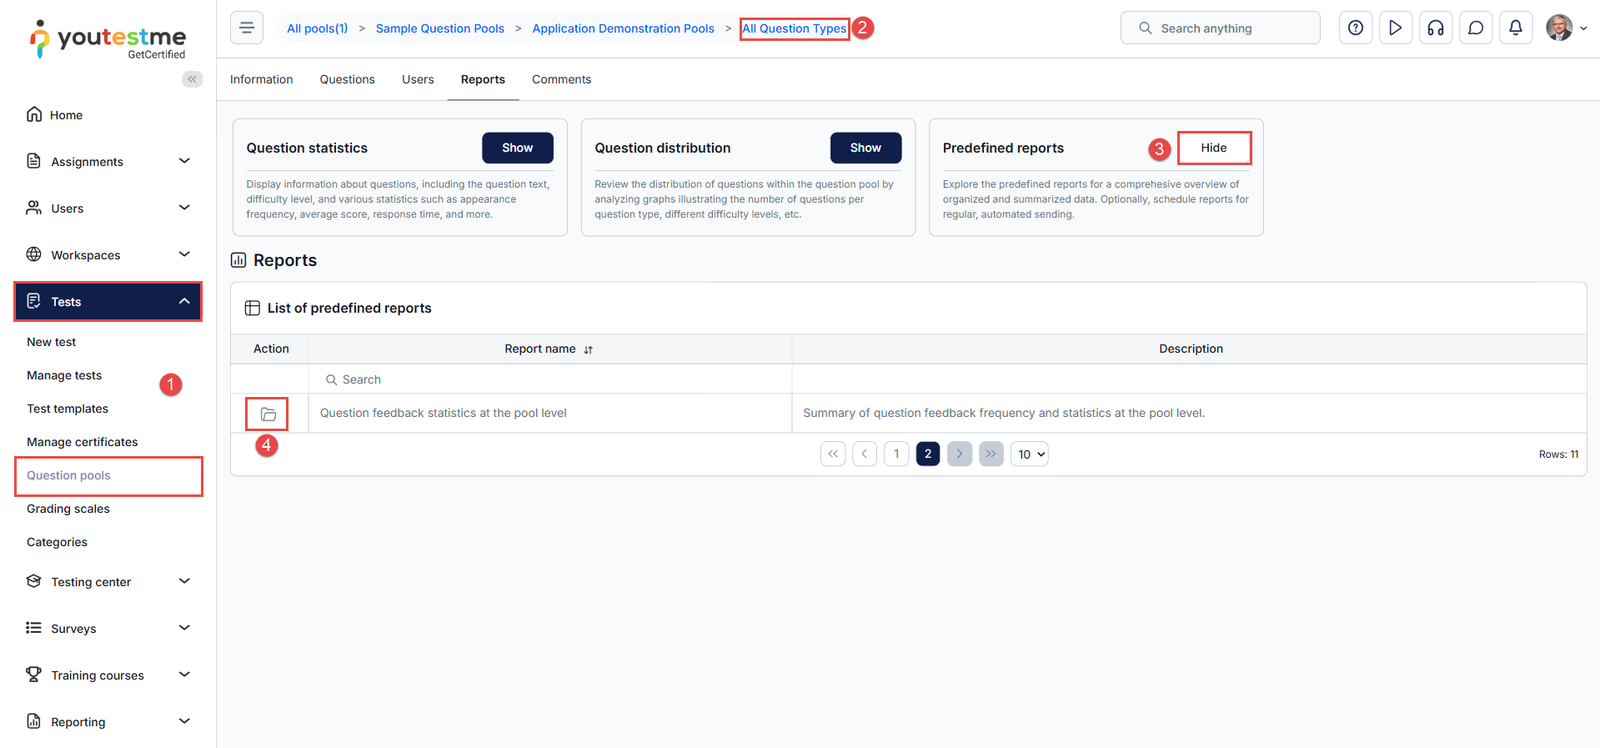The image size is (1600, 748).
Task: Open the notifications bell icon
Action: [1515, 28]
